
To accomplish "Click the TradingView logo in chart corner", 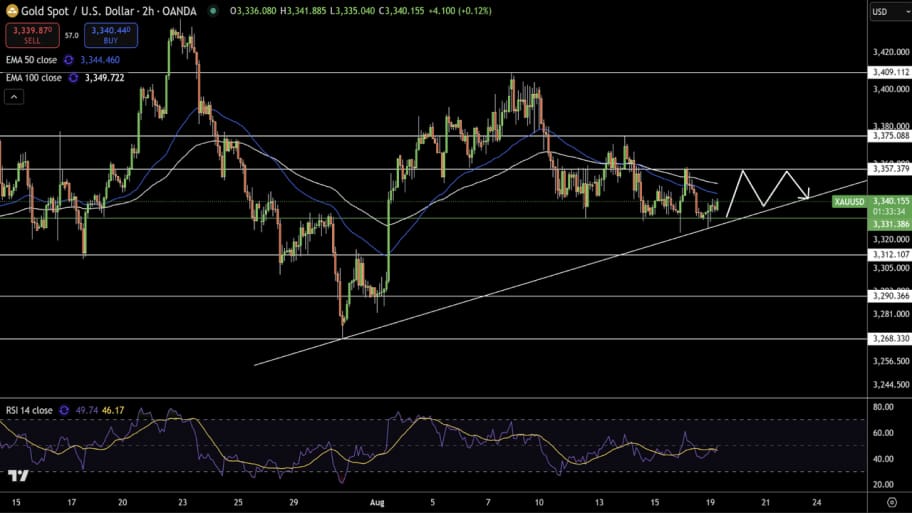I will pyautogui.click(x=18, y=476).
